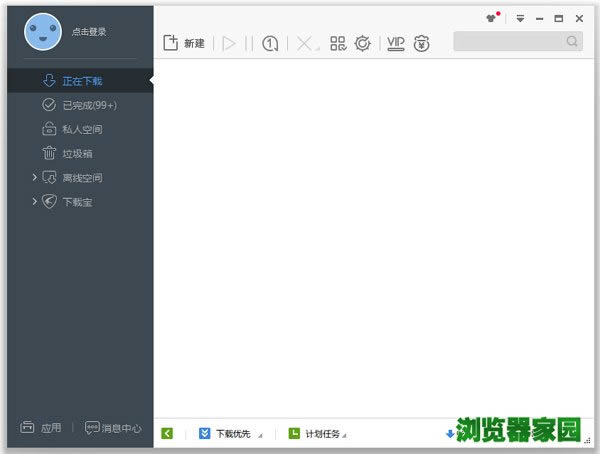Click the downloading arrow icon
The height and width of the screenshot is (454, 600).
pos(49,81)
